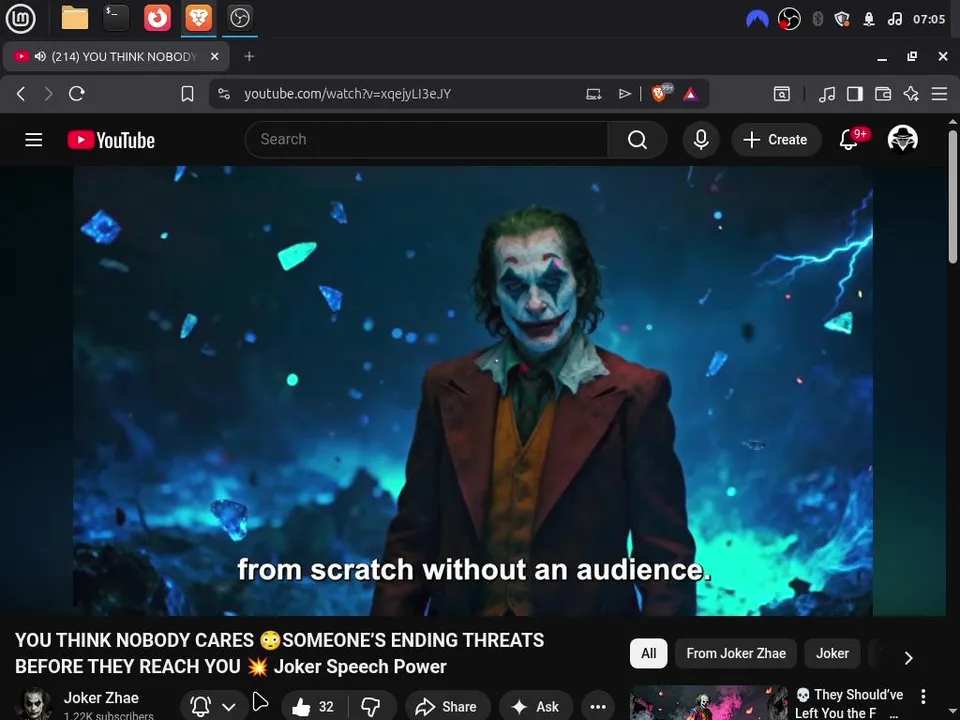Image resolution: width=960 pixels, height=720 pixels.
Task: Select the YOU THINK NOBODY tab
Action: point(116,56)
